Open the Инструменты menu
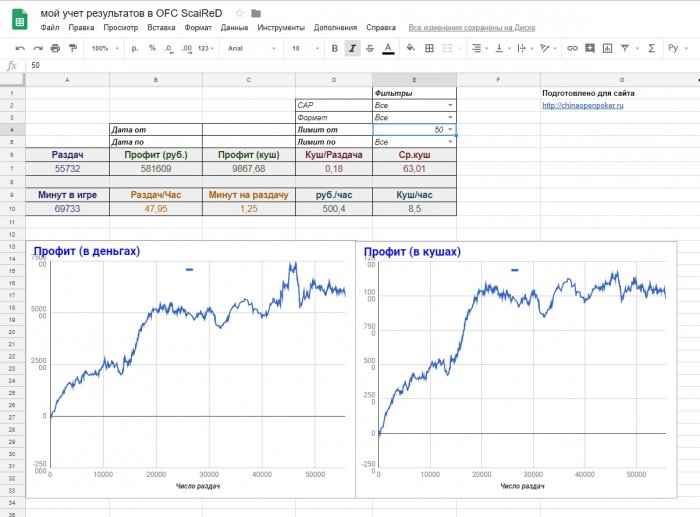This screenshot has width=700, height=517. click(280, 28)
